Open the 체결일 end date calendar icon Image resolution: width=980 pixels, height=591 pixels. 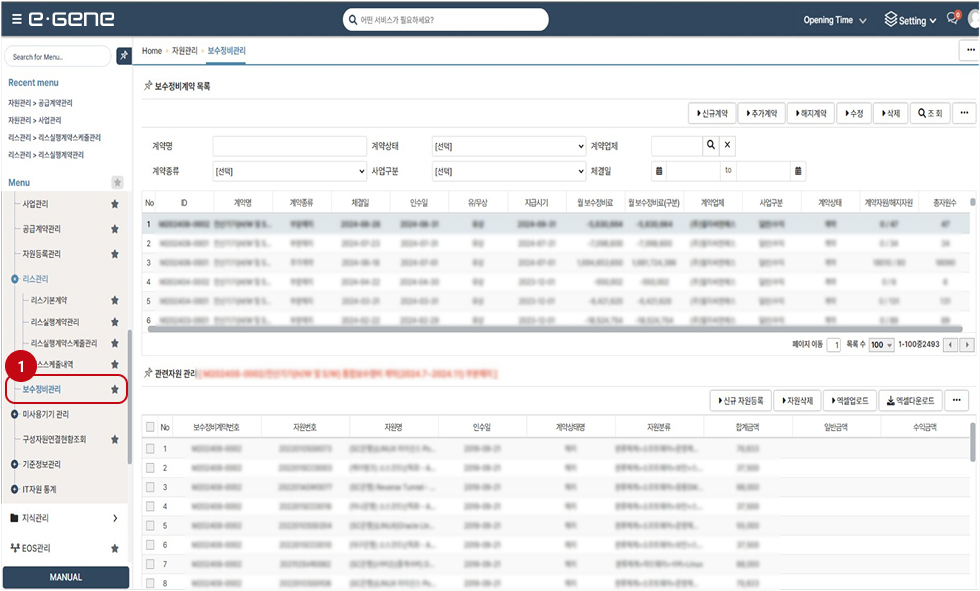[x=798, y=171]
